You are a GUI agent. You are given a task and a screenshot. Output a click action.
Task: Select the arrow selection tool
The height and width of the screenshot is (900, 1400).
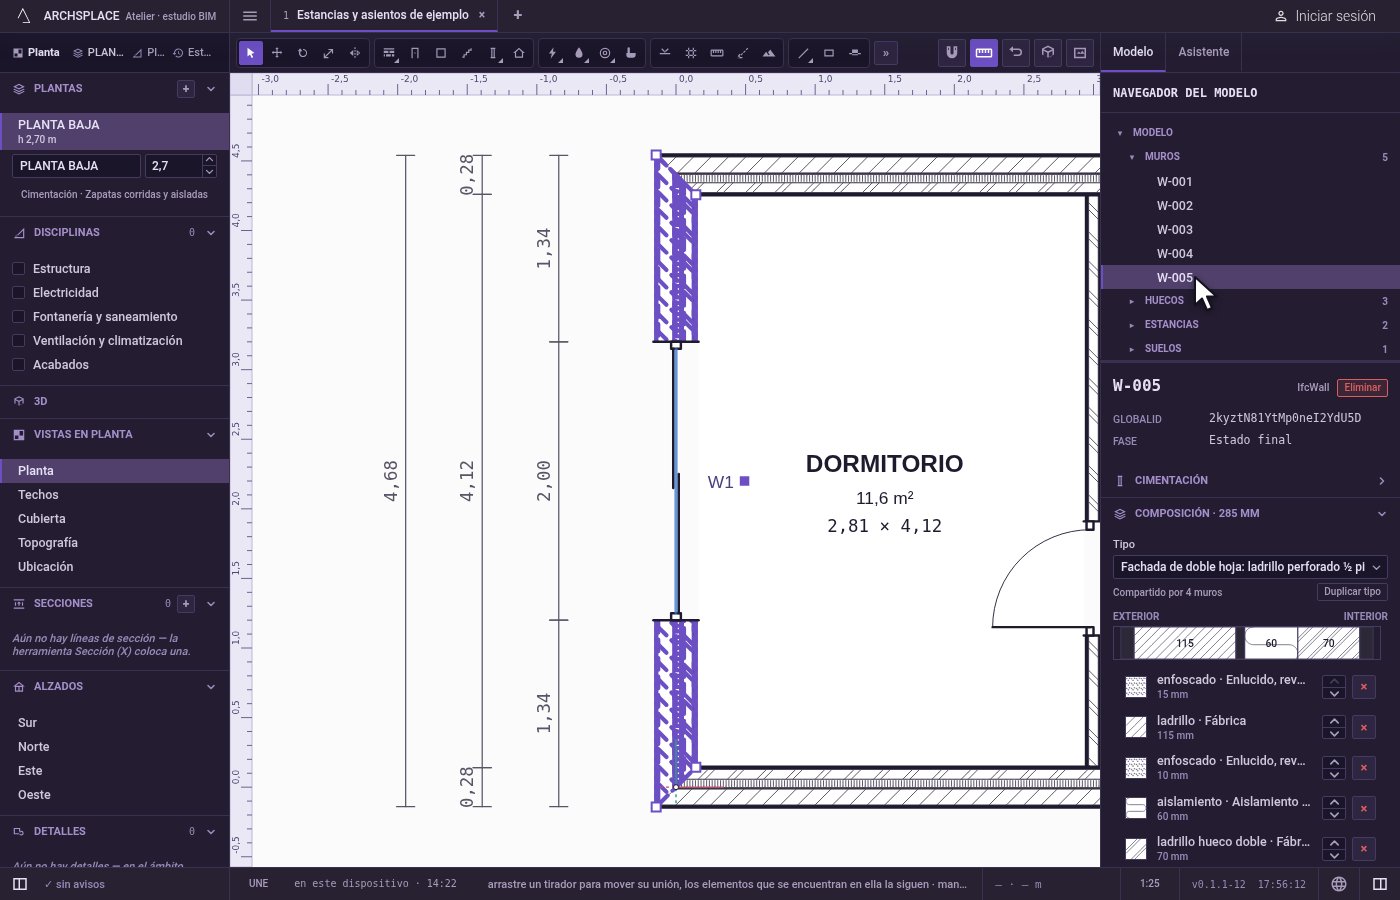point(251,53)
